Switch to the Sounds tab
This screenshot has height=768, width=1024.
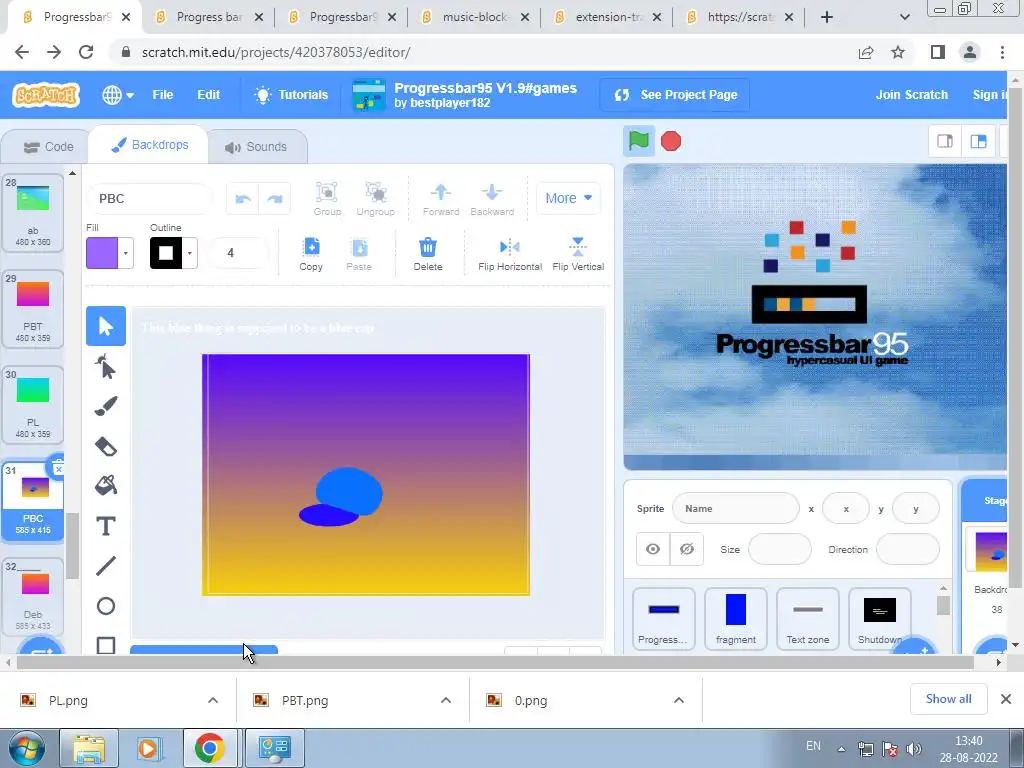[256, 147]
